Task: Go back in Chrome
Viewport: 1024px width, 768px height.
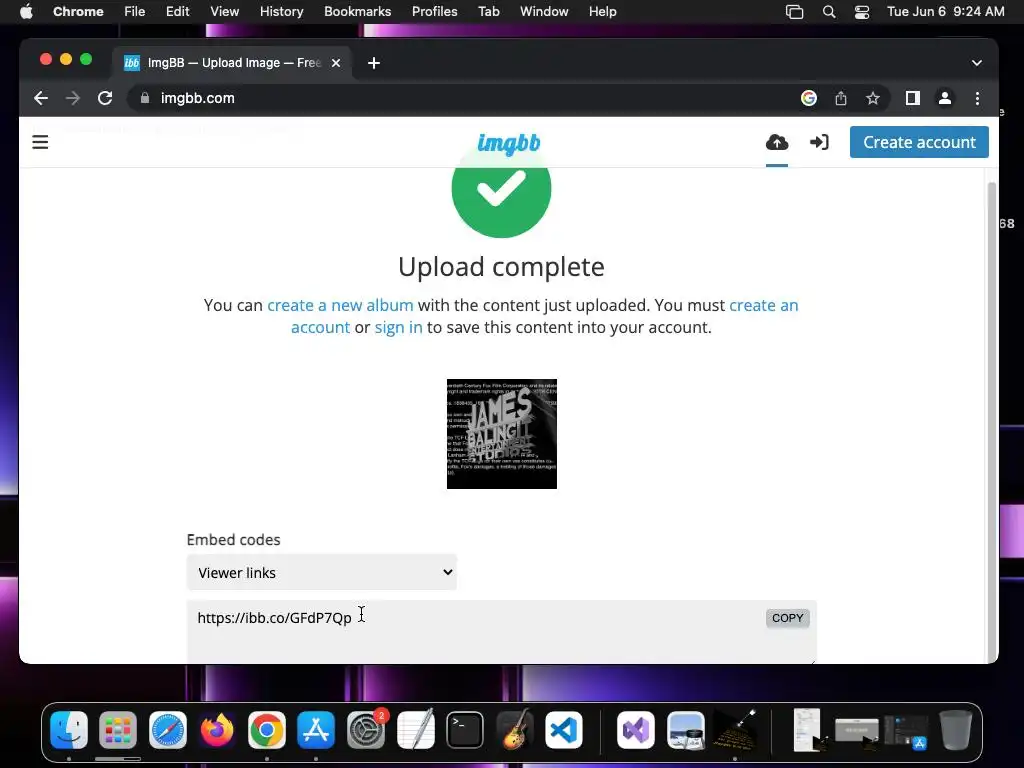Action: 40,98
